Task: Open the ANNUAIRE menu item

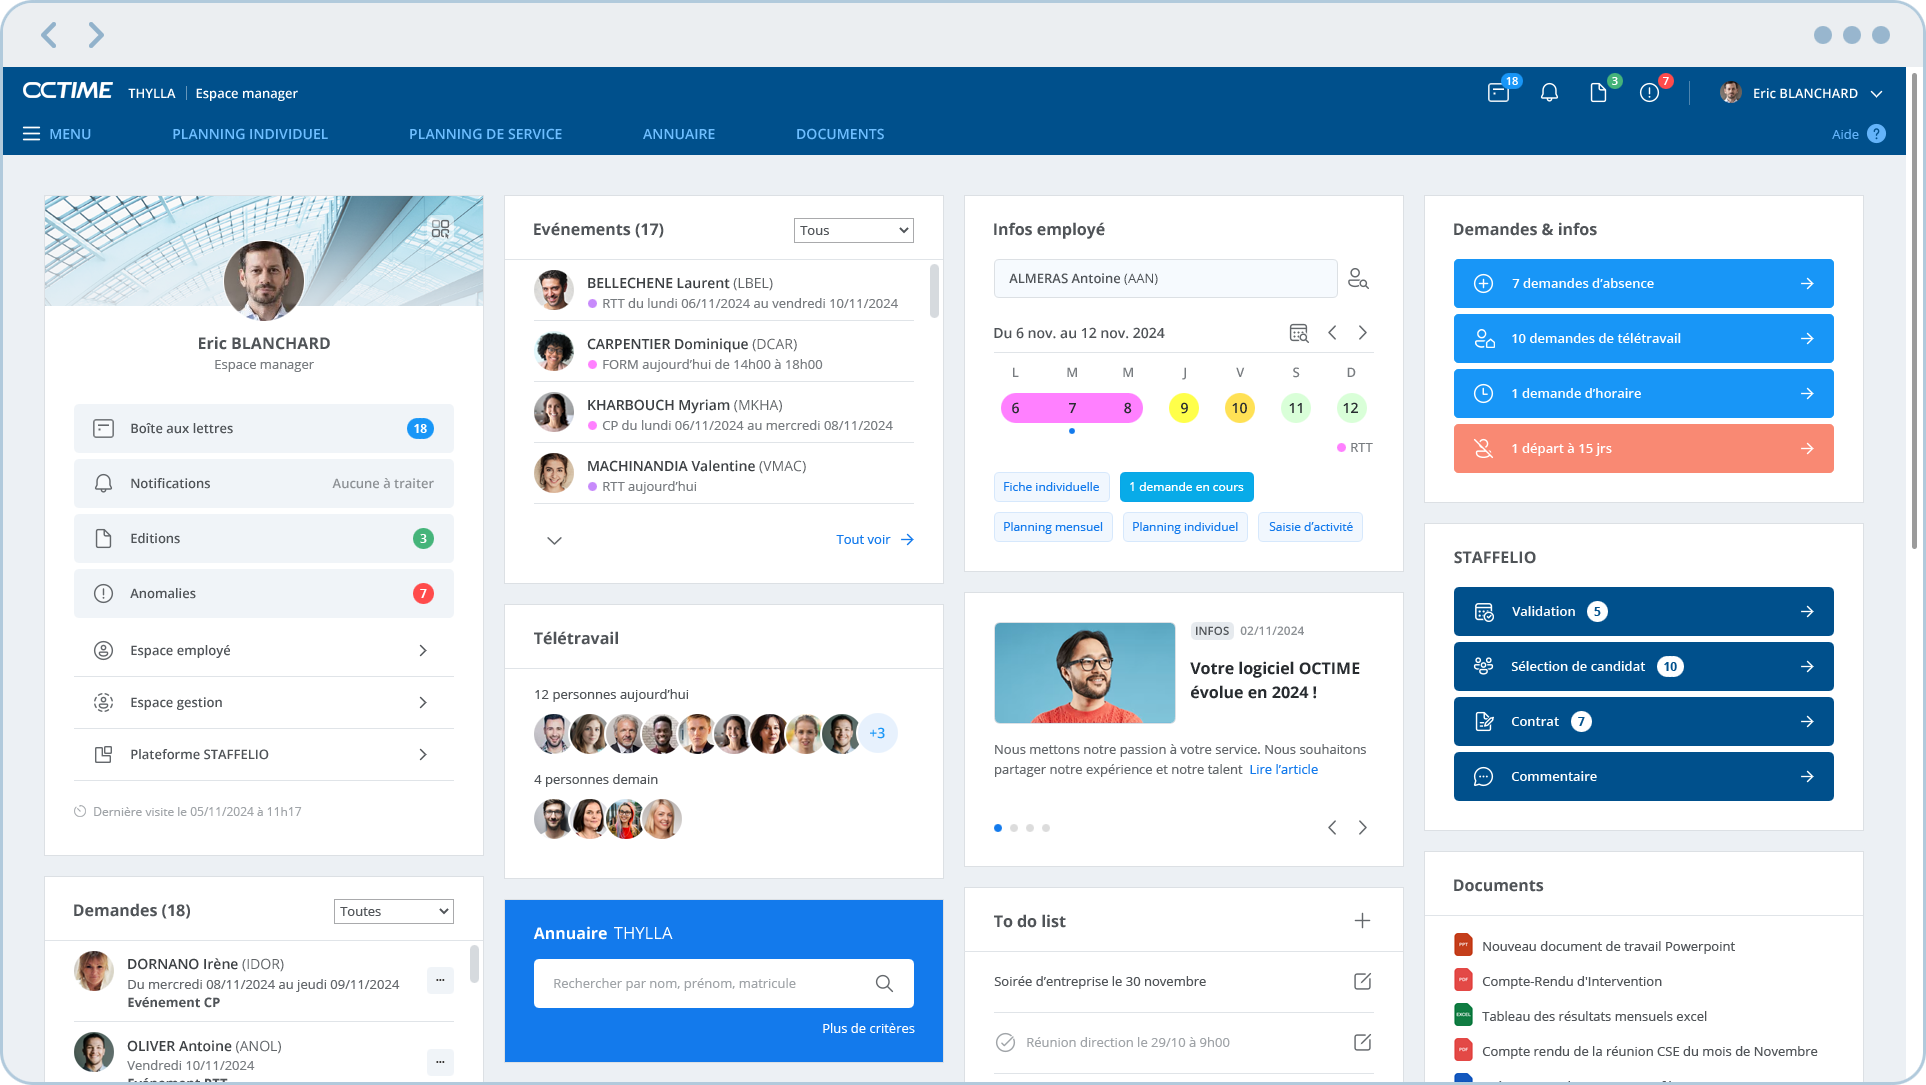Action: [678, 134]
